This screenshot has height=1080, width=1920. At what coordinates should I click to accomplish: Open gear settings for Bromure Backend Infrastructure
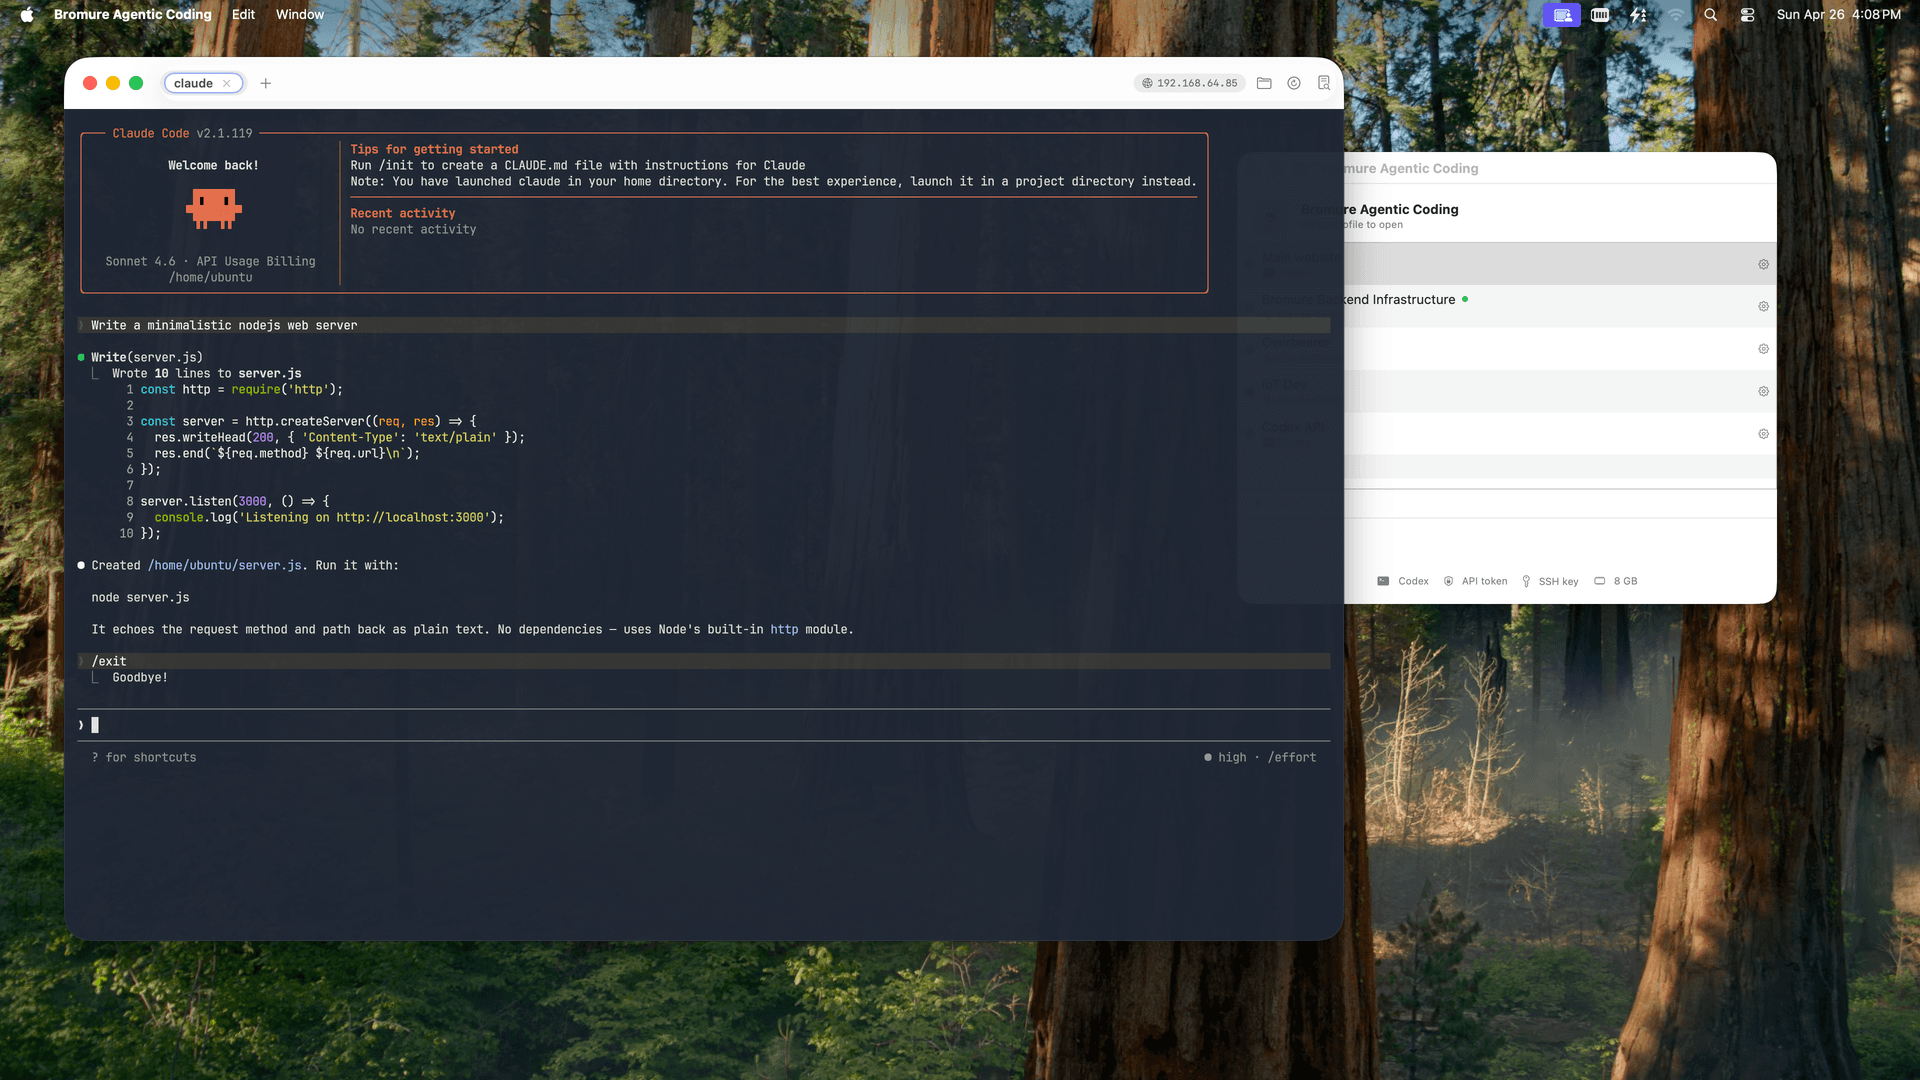tap(1762, 306)
